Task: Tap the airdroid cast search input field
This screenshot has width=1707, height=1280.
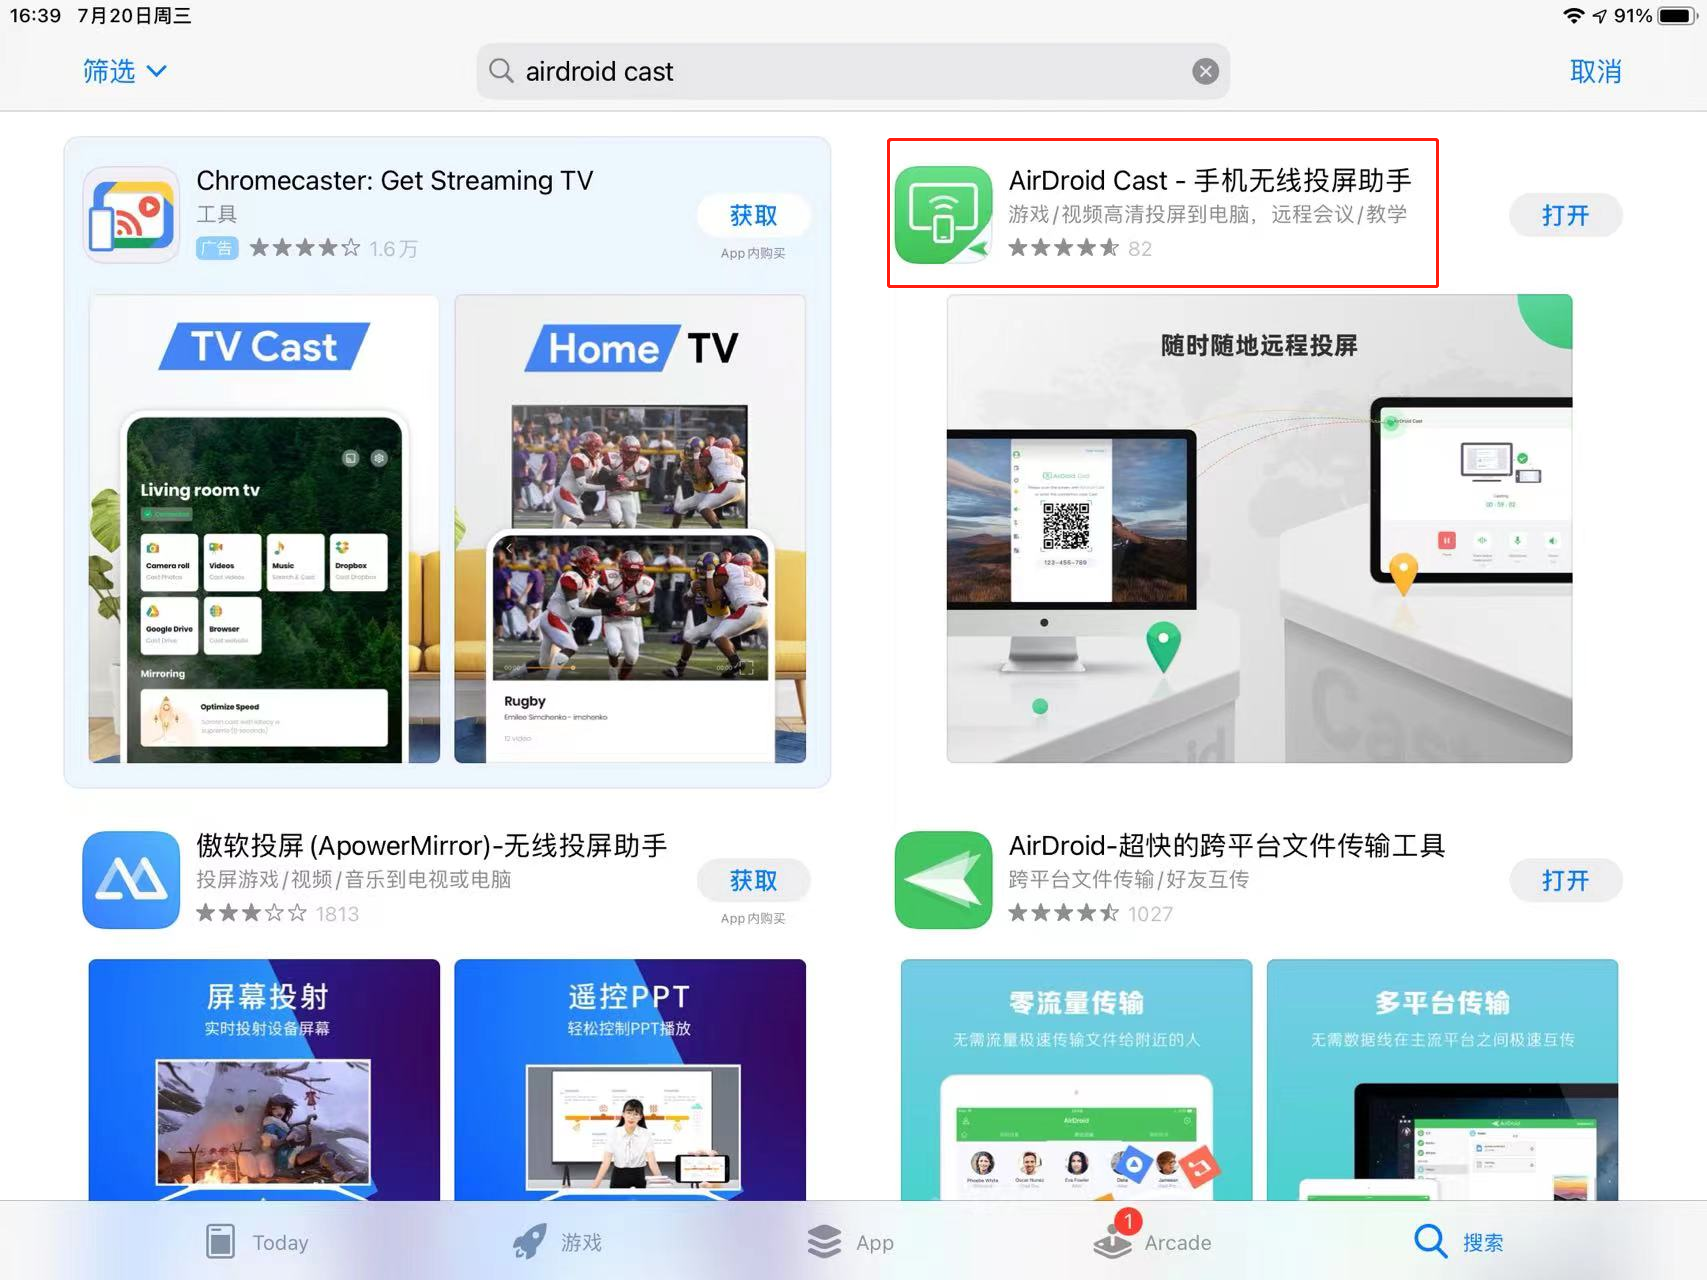Action: click(x=850, y=71)
